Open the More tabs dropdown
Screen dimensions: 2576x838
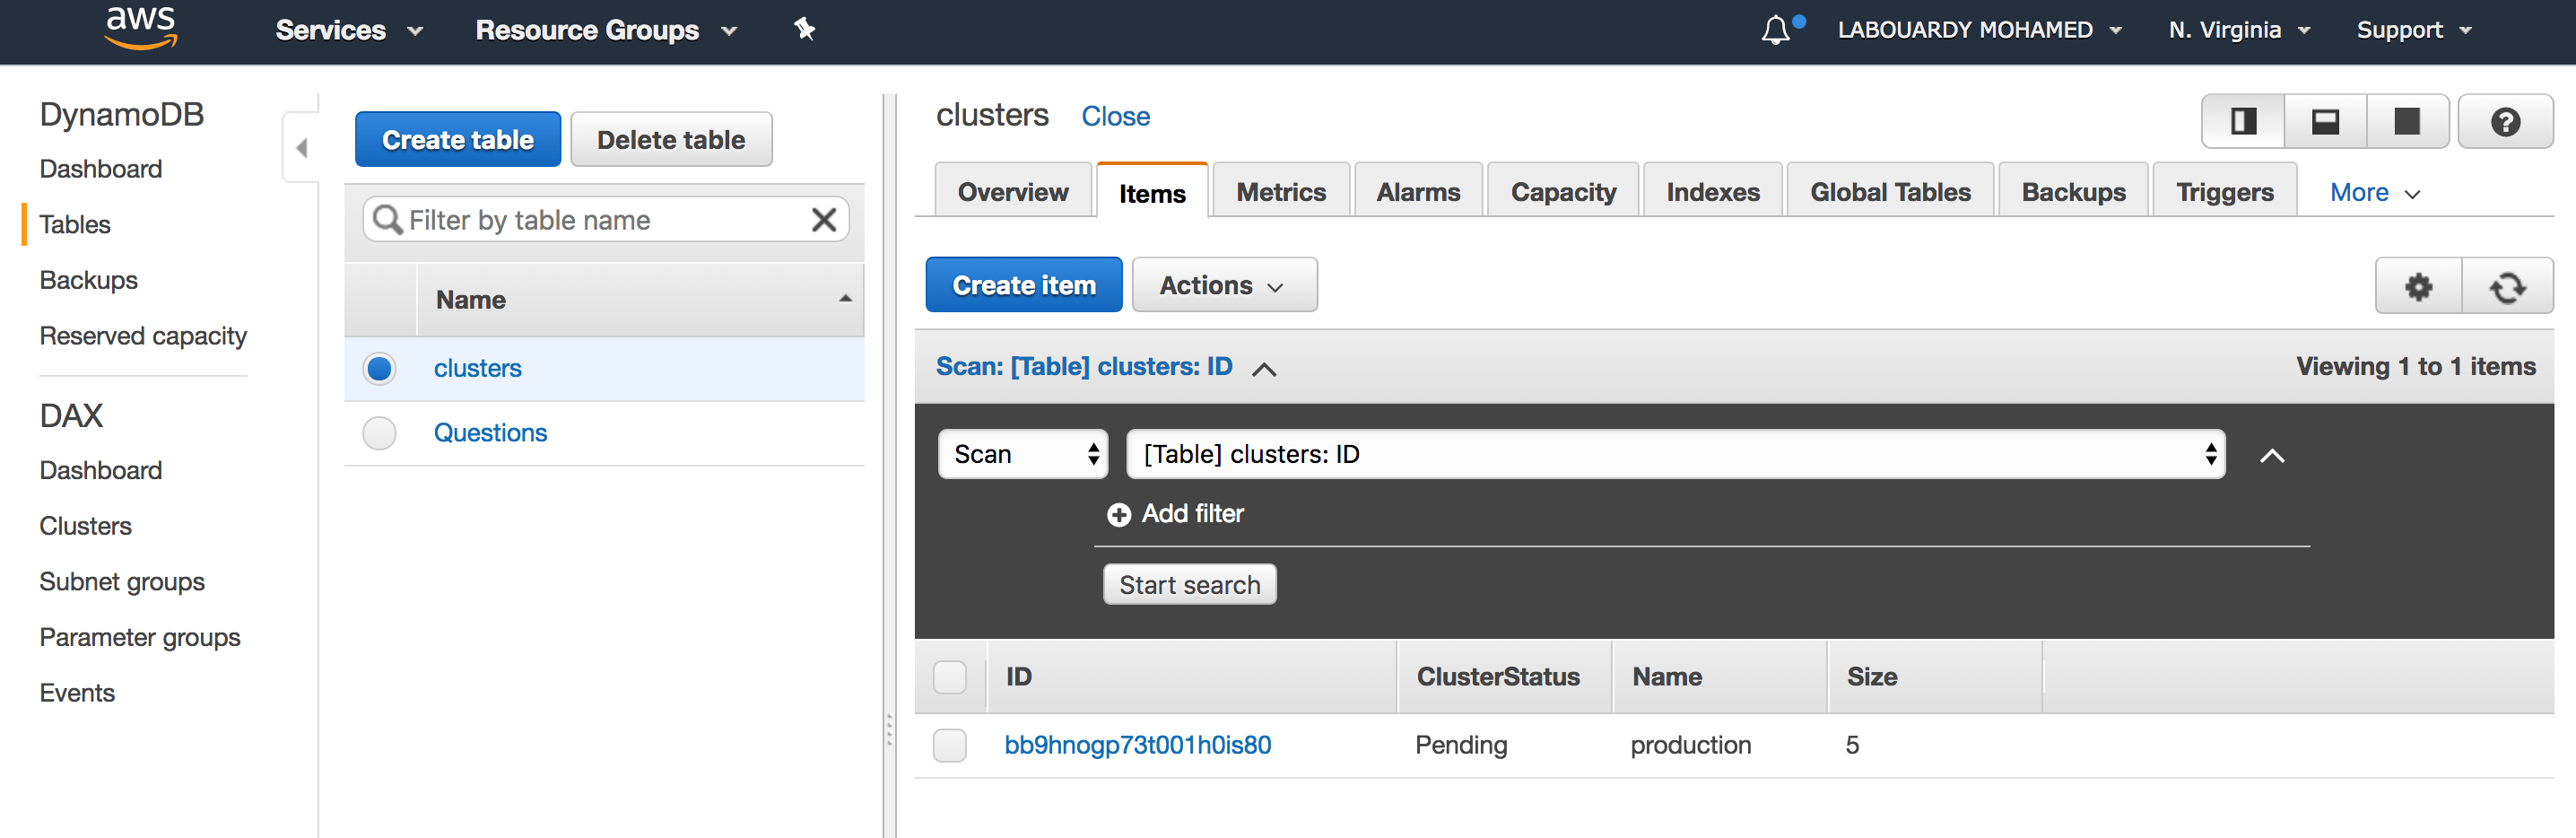pyautogui.click(x=2374, y=192)
